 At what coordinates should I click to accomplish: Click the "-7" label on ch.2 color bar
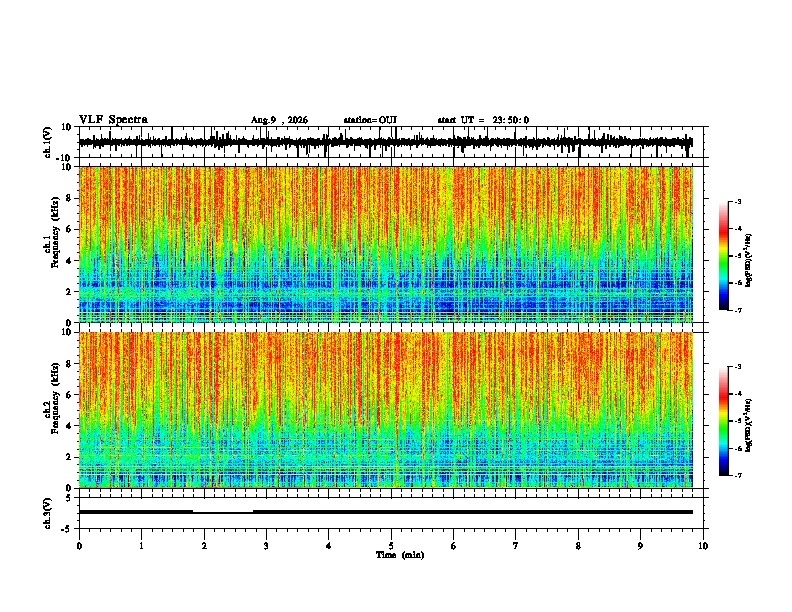pyautogui.click(x=738, y=476)
